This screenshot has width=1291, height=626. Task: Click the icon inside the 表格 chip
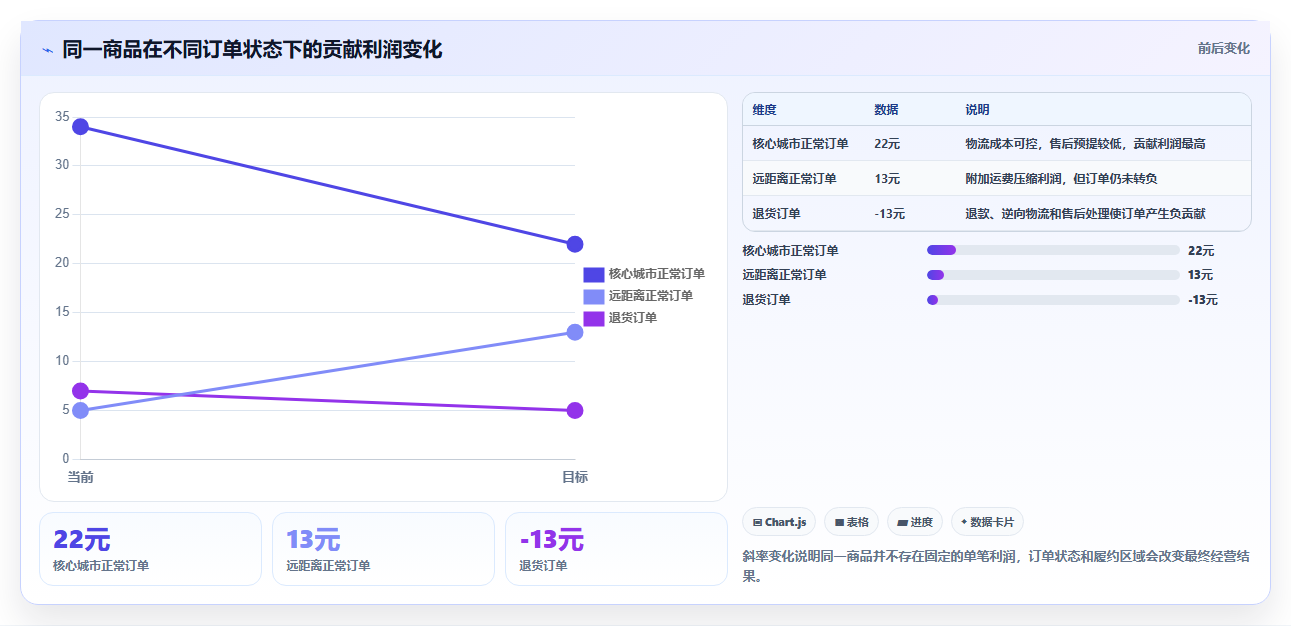pos(839,522)
